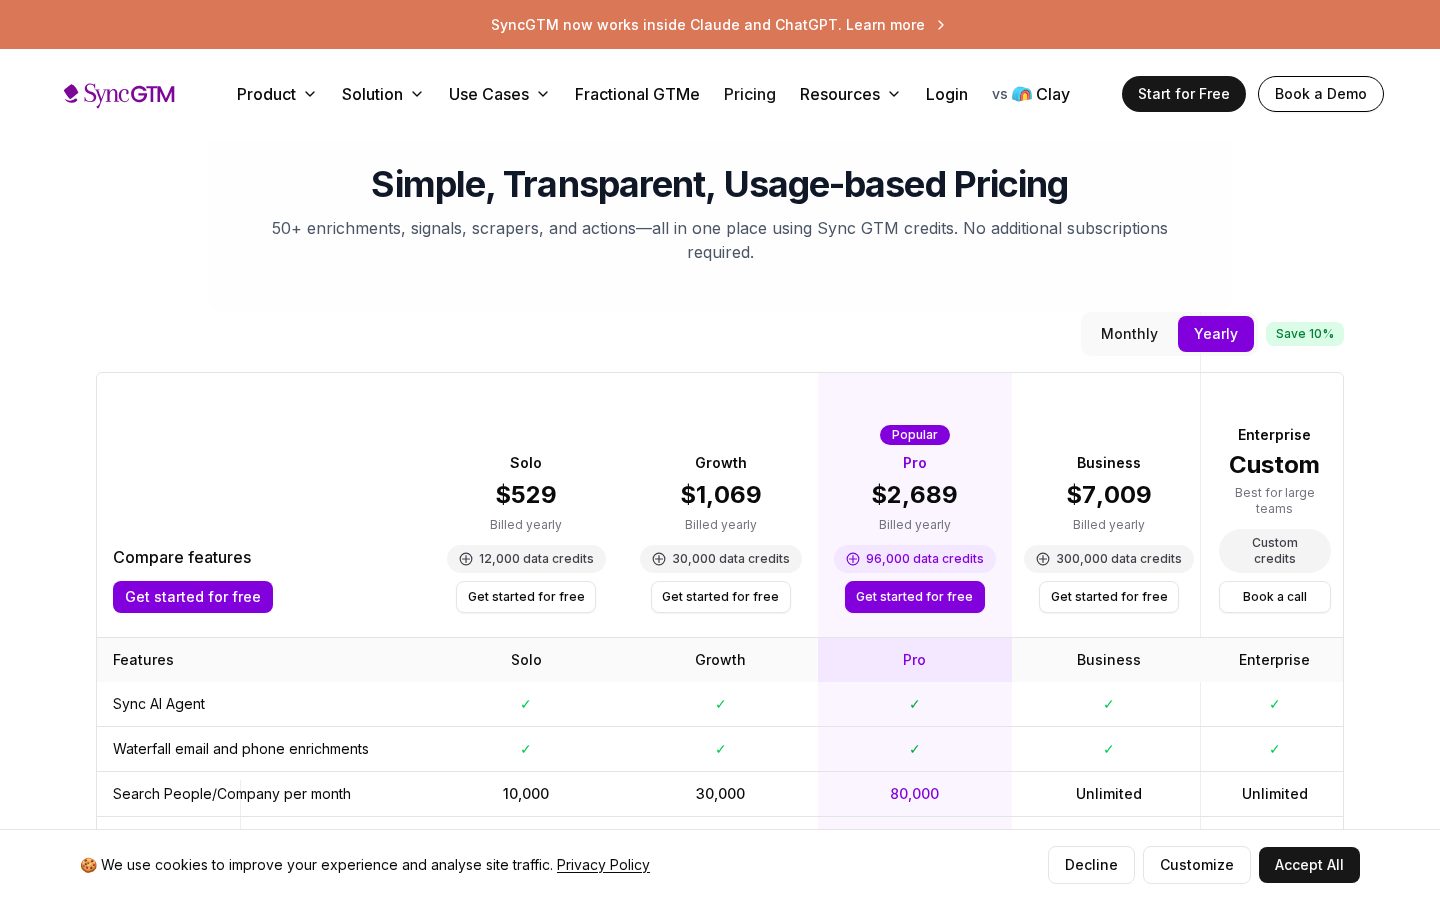
Task: Click the Clay rainbow icon in navbar
Action: (1022, 94)
